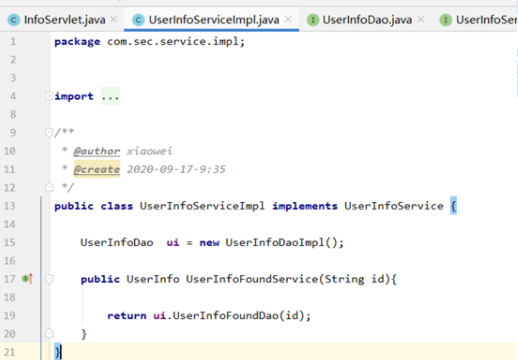Close the UserInfoDao.java tab
Viewport: 518px width, 360px height.
click(x=421, y=19)
